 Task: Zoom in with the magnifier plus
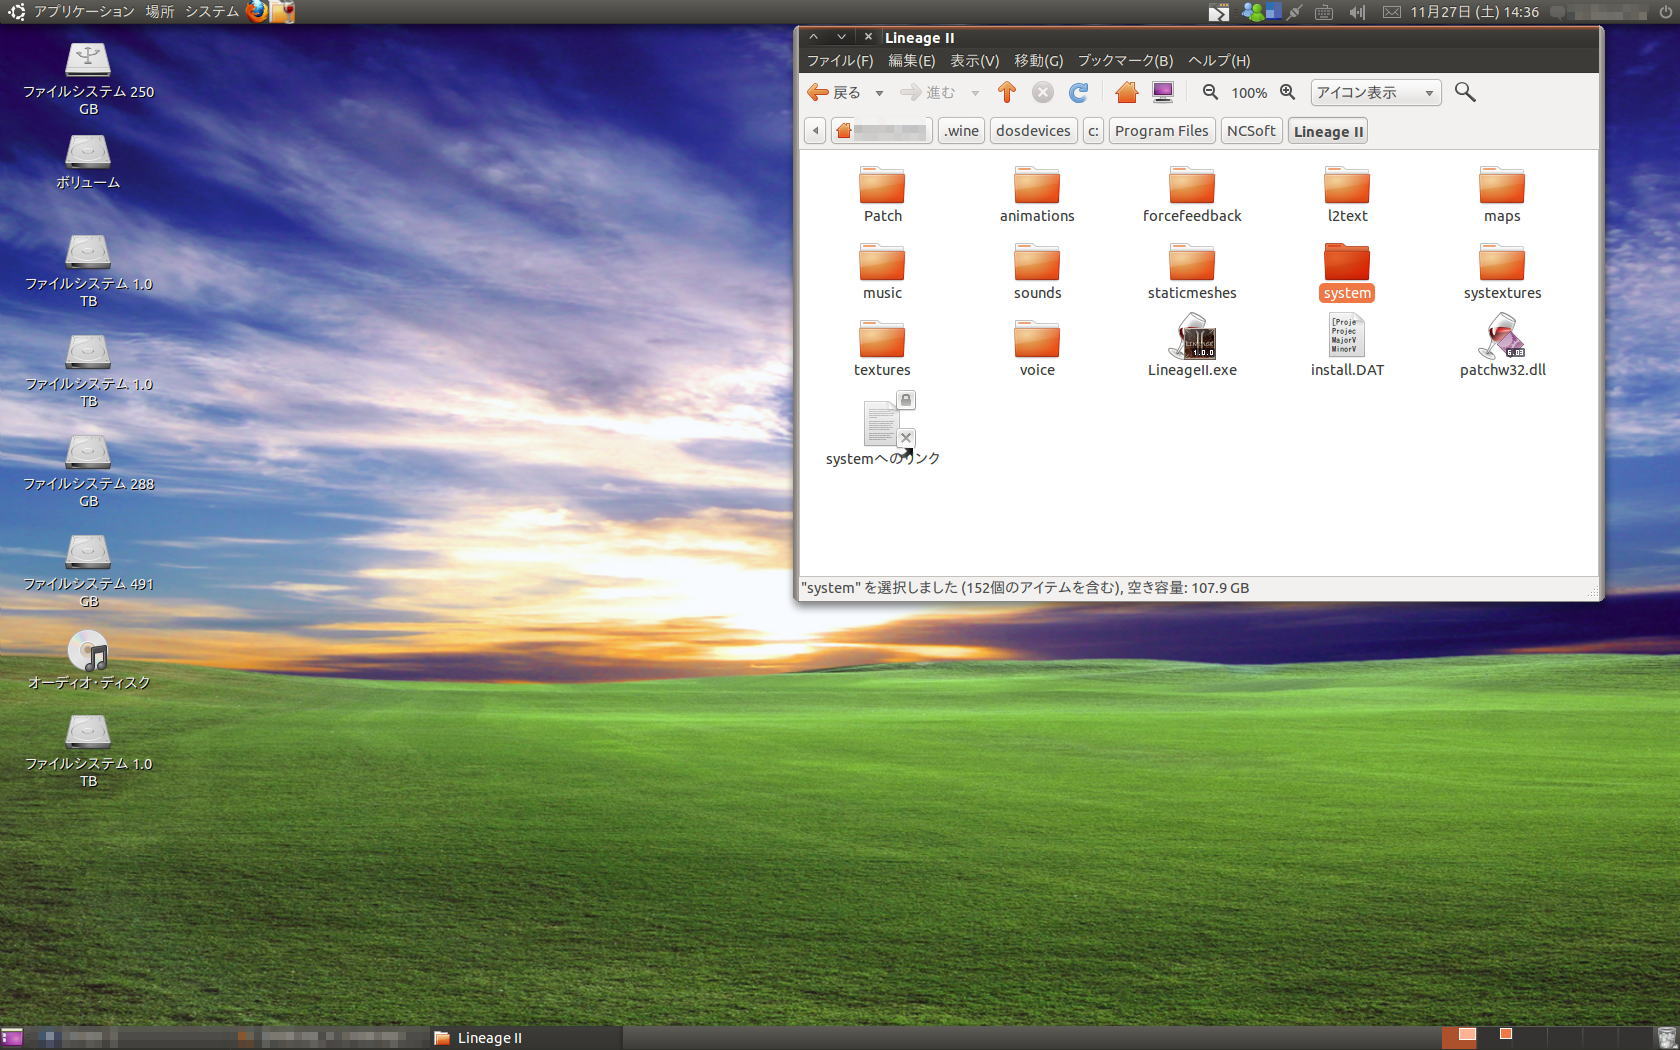(1288, 92)
